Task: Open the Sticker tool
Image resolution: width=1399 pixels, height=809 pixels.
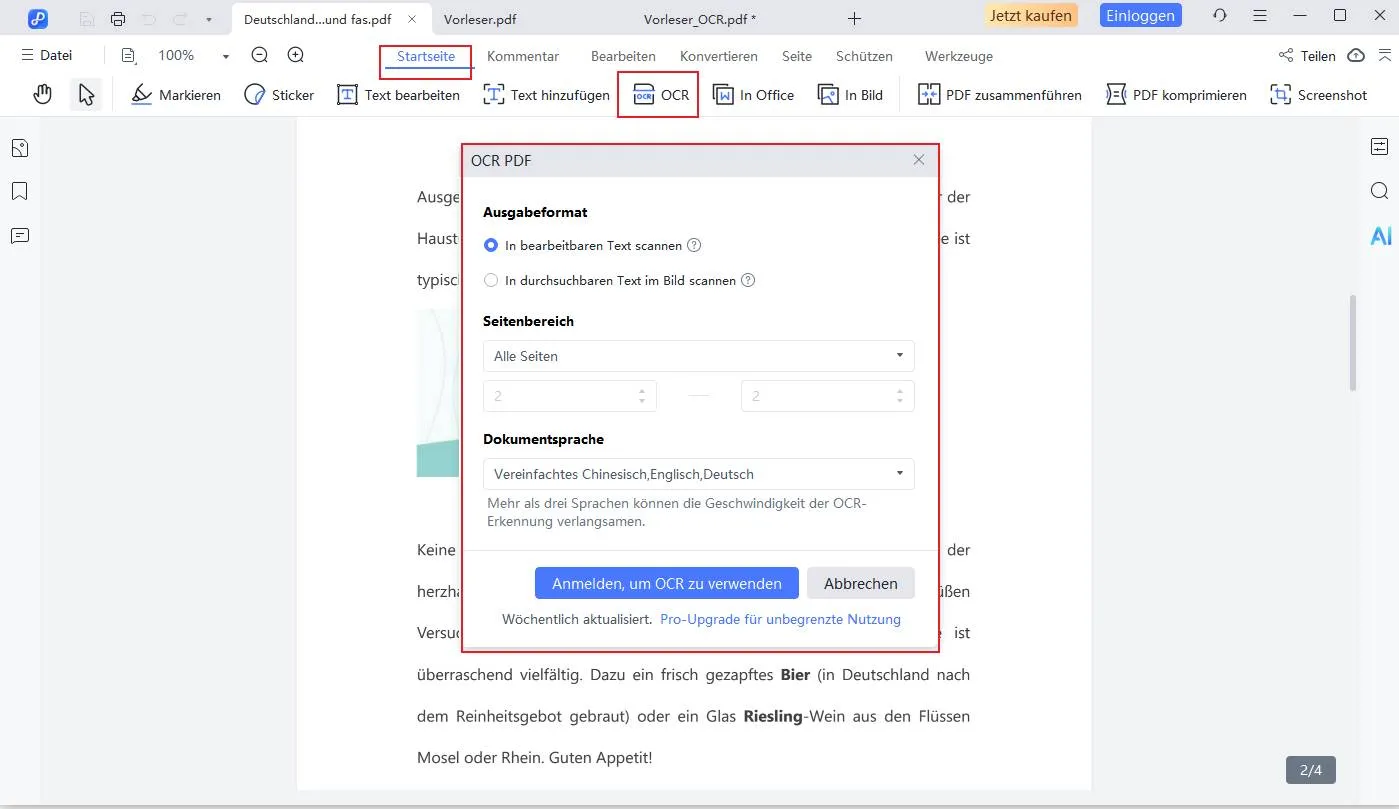Action: click(x=279, y=95)
